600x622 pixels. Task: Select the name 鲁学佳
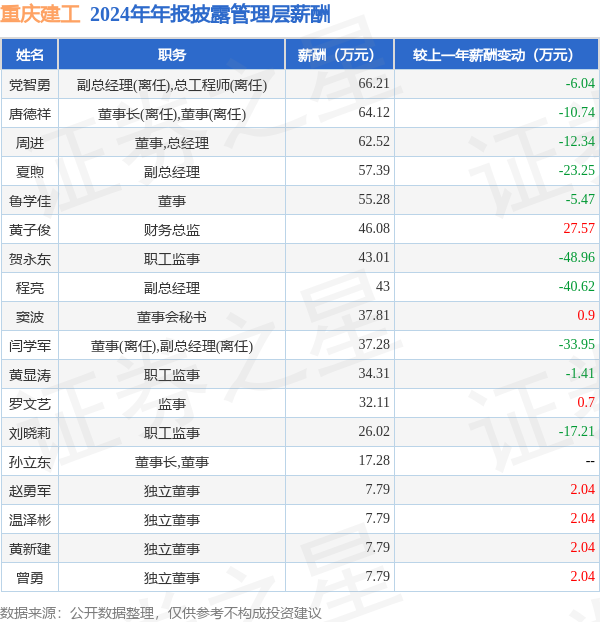pos(30,201)
